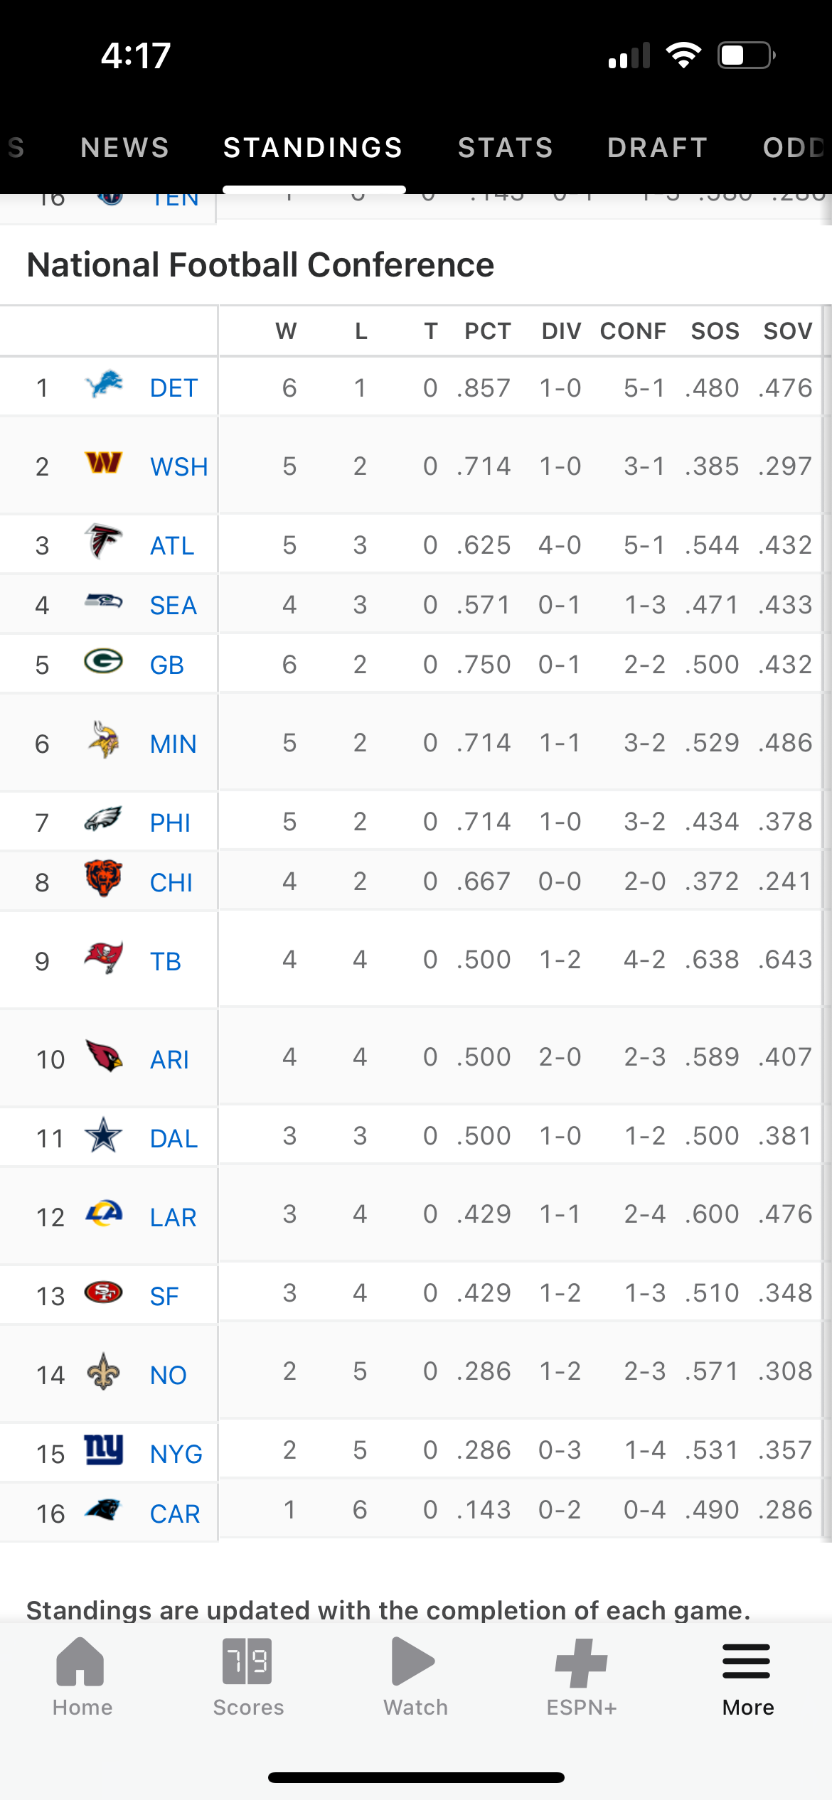The height and width of the screenshot is (1800, 832).
Task: Tap the Dallas Cowboys star logo
Action: [x=104, y=1136]
